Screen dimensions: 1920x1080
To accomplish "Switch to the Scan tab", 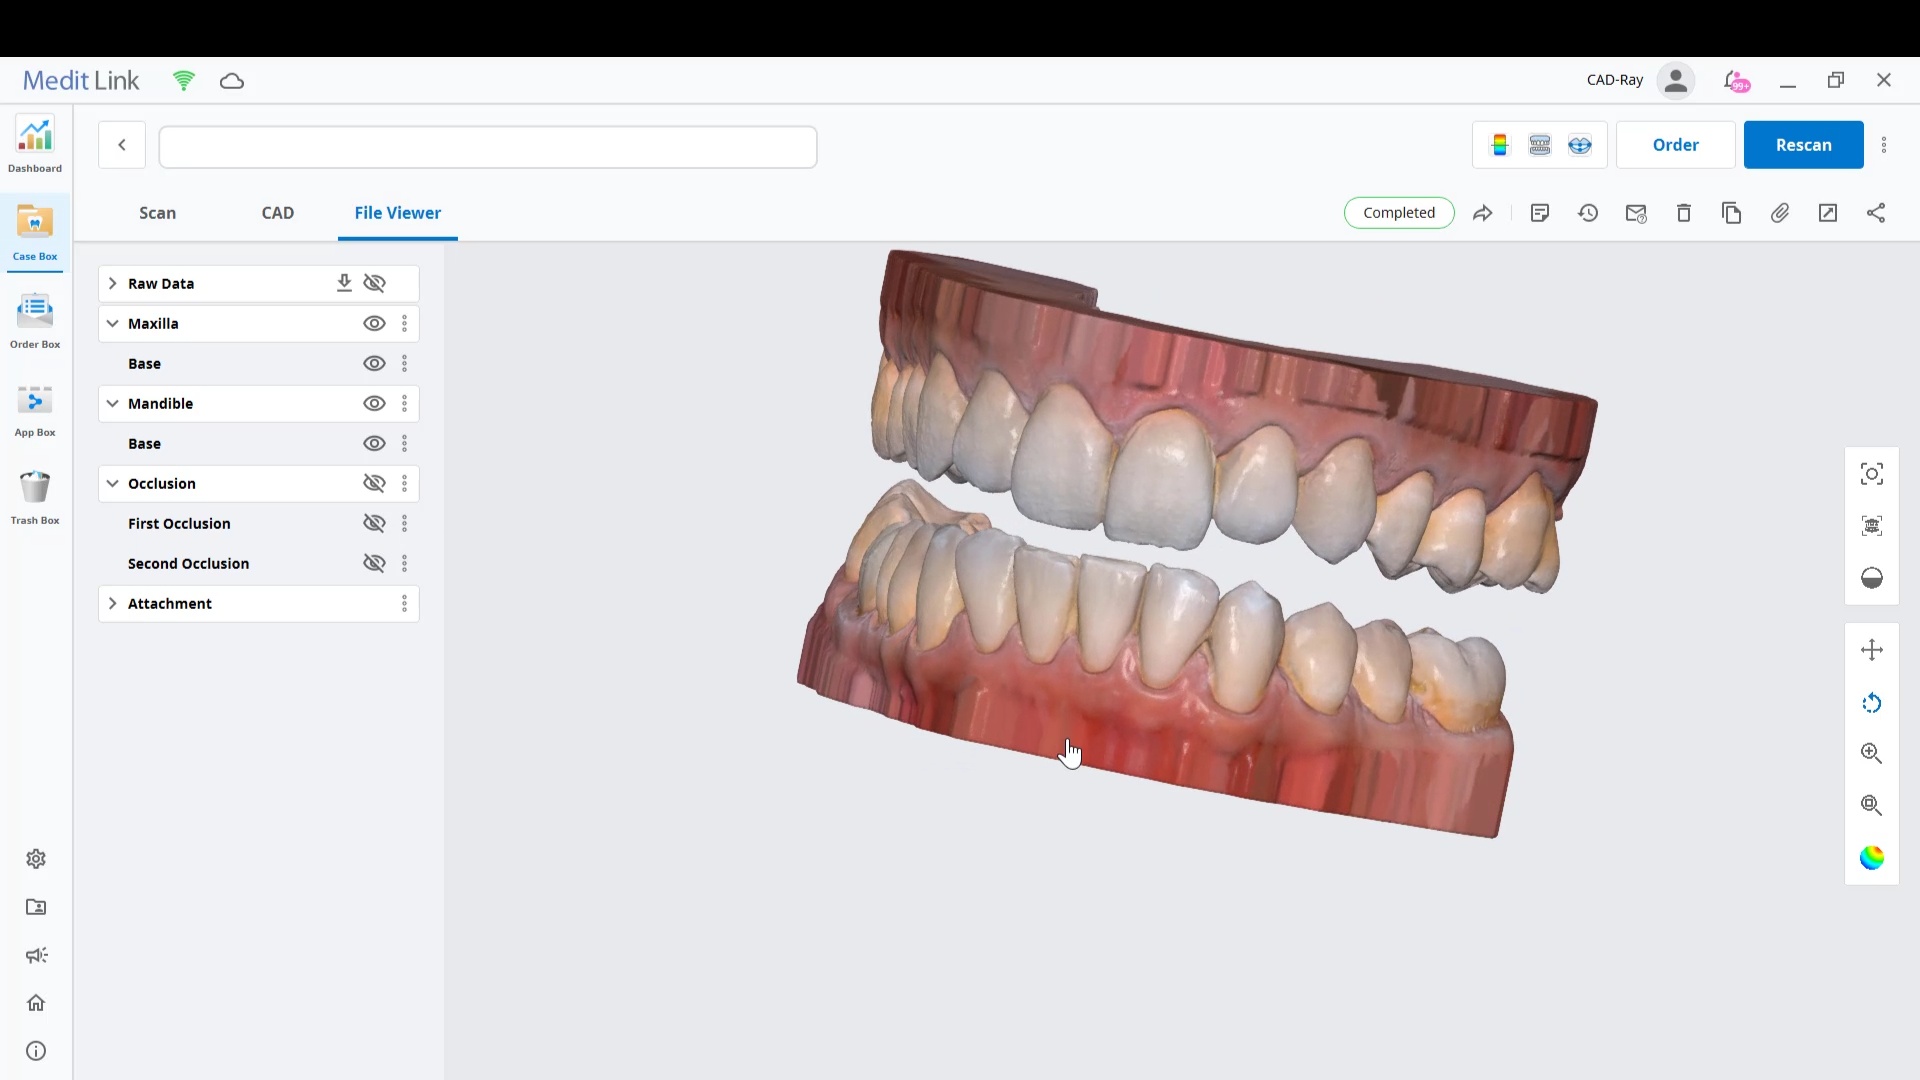I will [157, 213].
